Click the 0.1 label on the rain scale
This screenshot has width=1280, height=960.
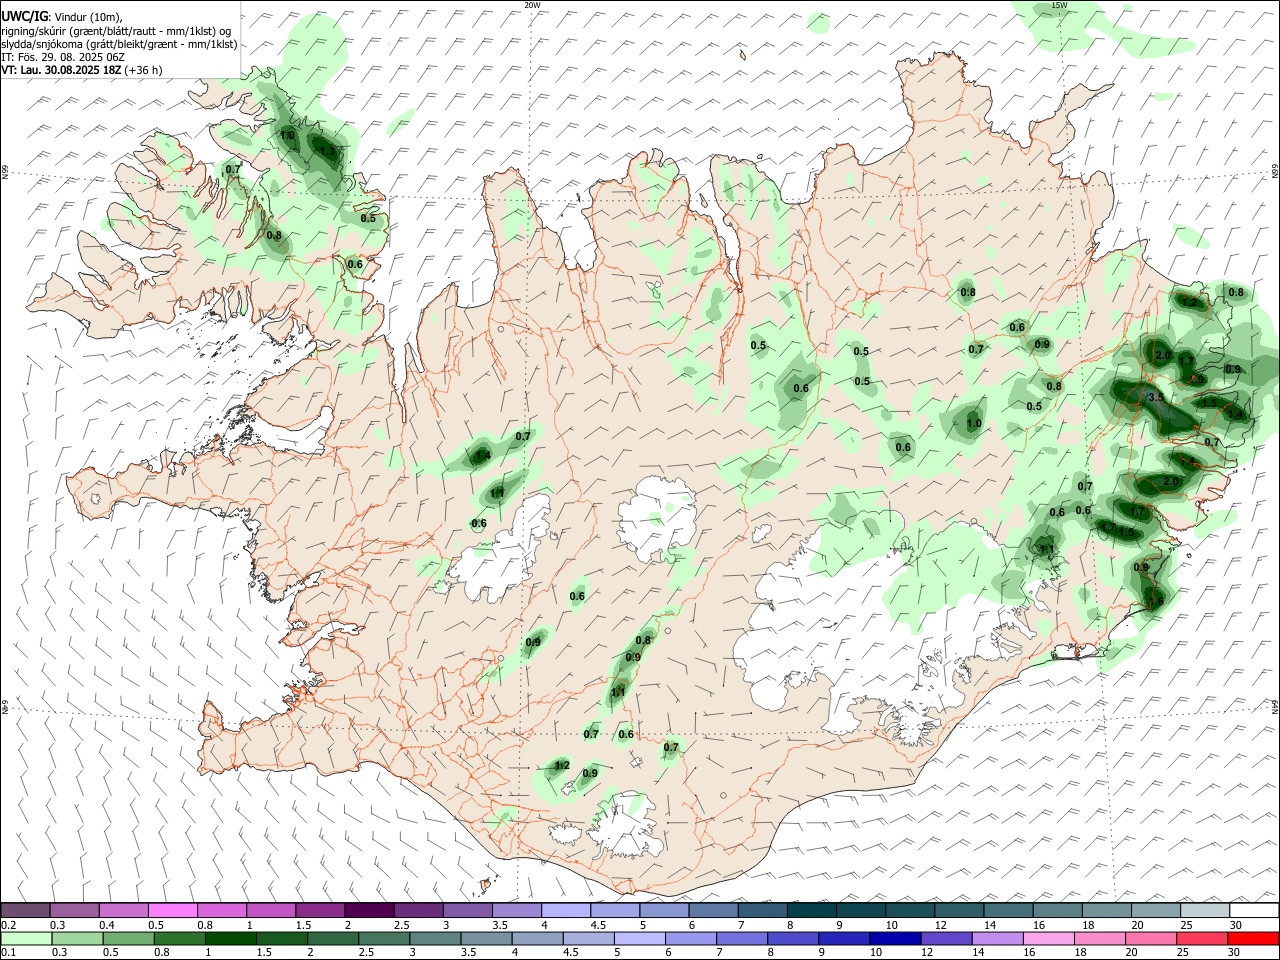[8, 954]
